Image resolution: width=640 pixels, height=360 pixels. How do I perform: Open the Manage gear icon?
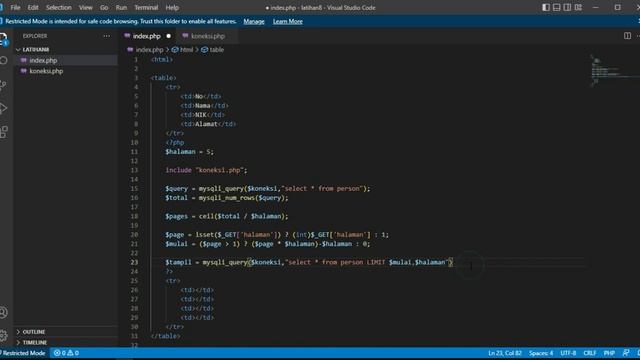click(x=3, y=335)
